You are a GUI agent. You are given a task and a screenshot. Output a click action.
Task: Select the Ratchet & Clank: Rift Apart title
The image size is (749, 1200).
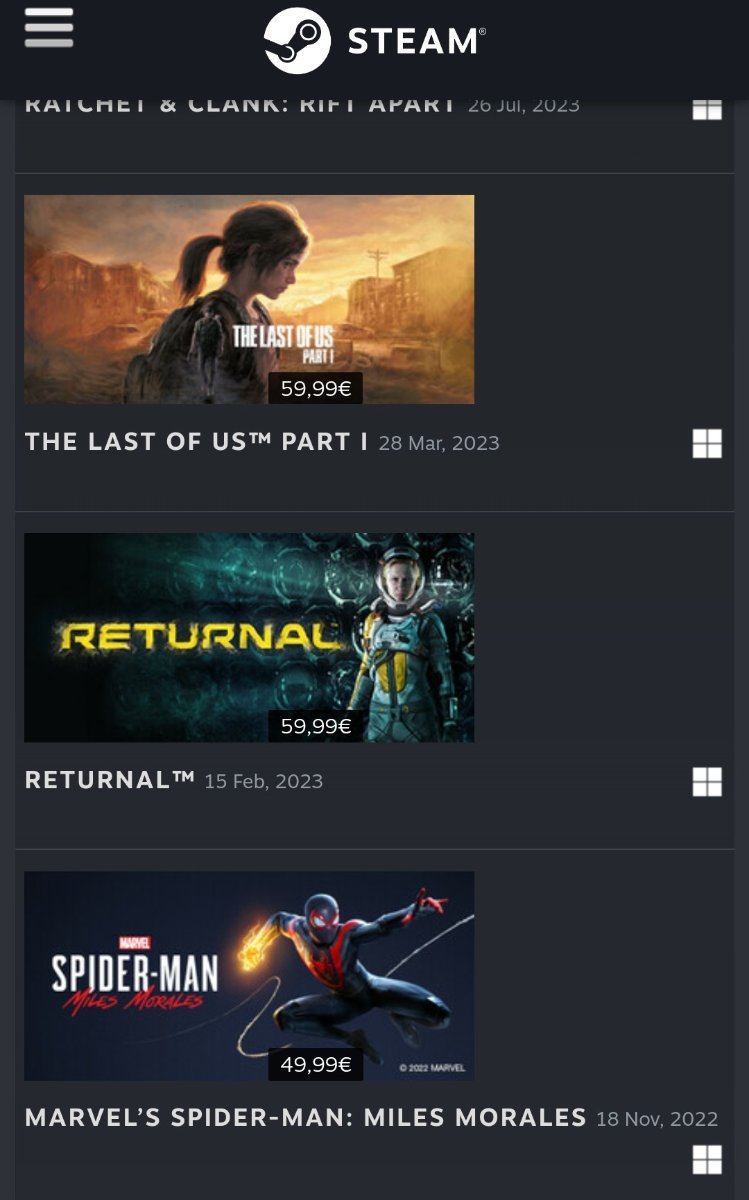coord(240,105)
